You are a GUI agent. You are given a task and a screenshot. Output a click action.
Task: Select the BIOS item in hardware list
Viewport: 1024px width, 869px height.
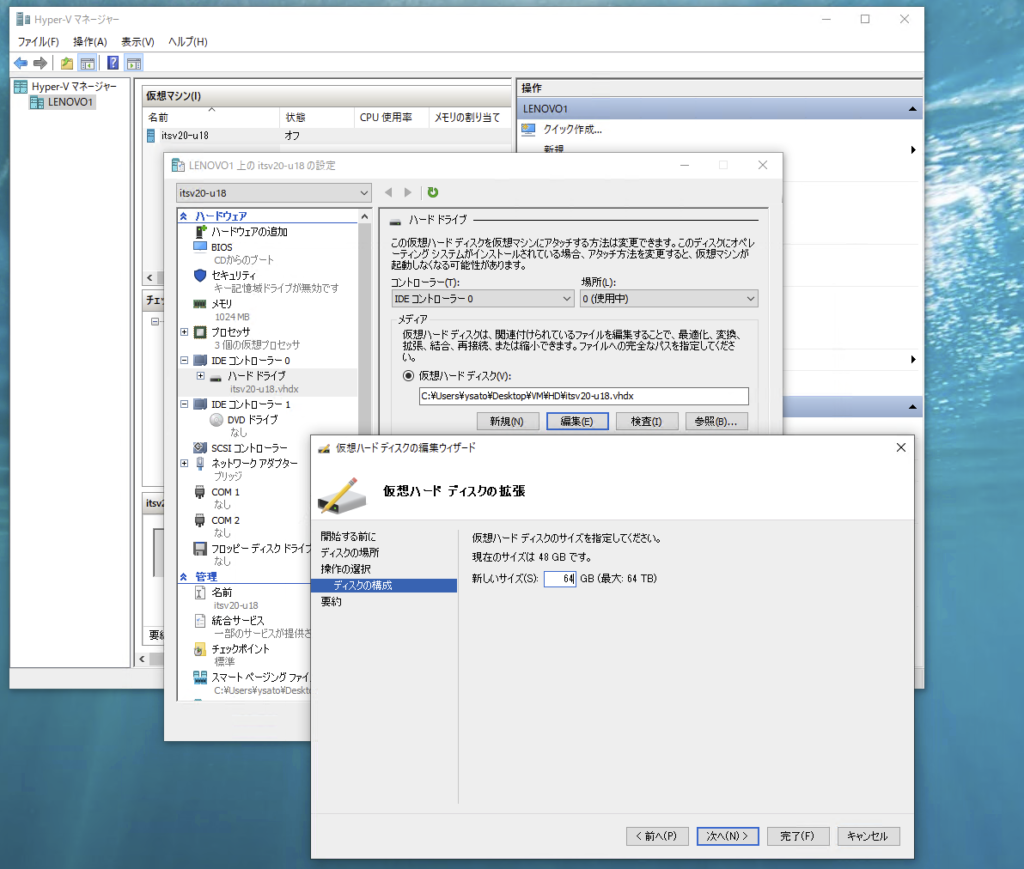221,246
